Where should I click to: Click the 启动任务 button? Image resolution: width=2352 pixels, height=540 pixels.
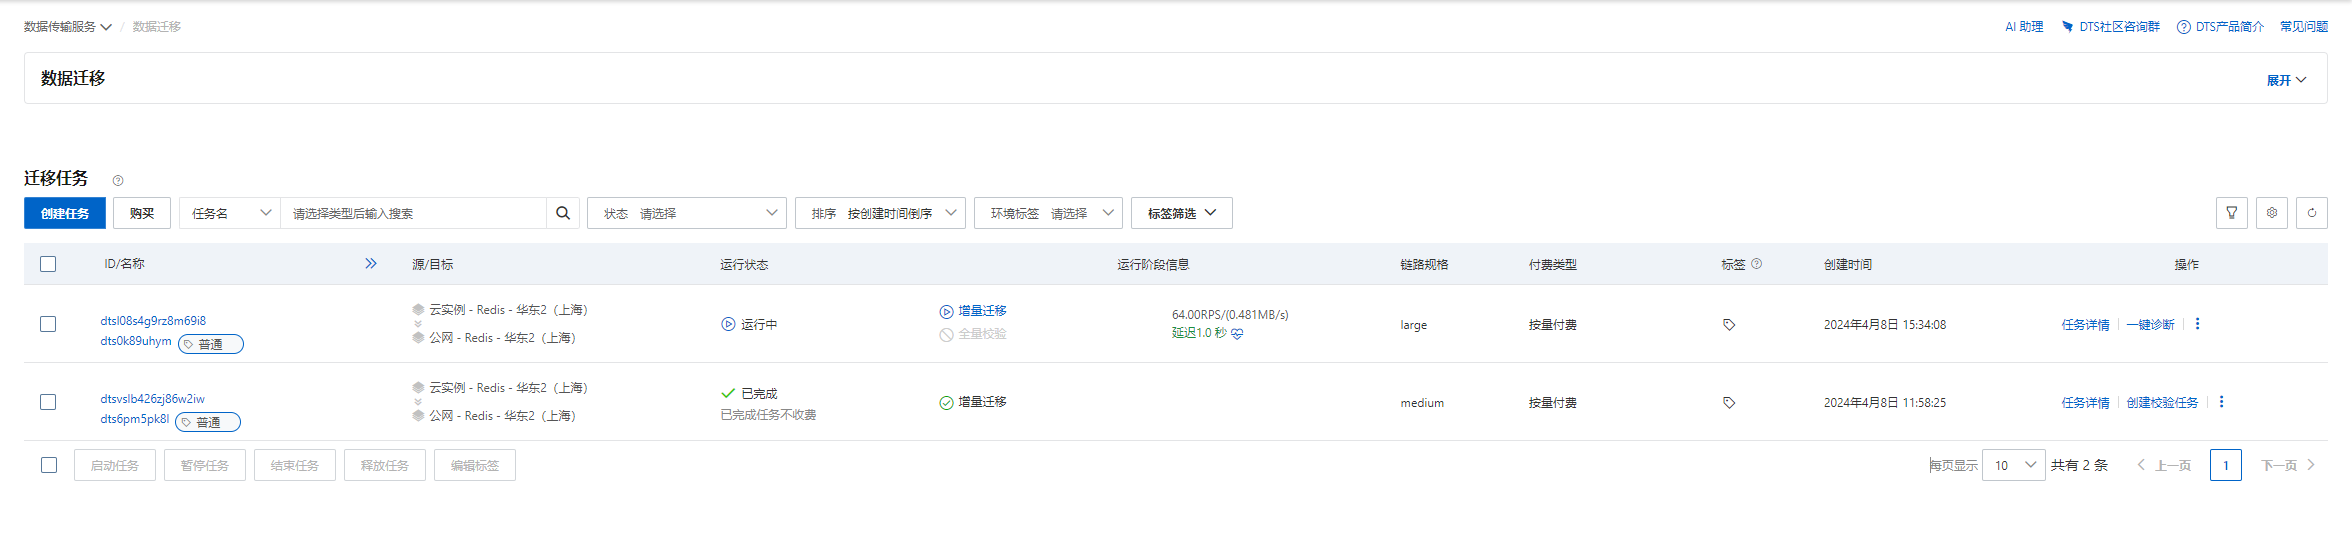115,465
